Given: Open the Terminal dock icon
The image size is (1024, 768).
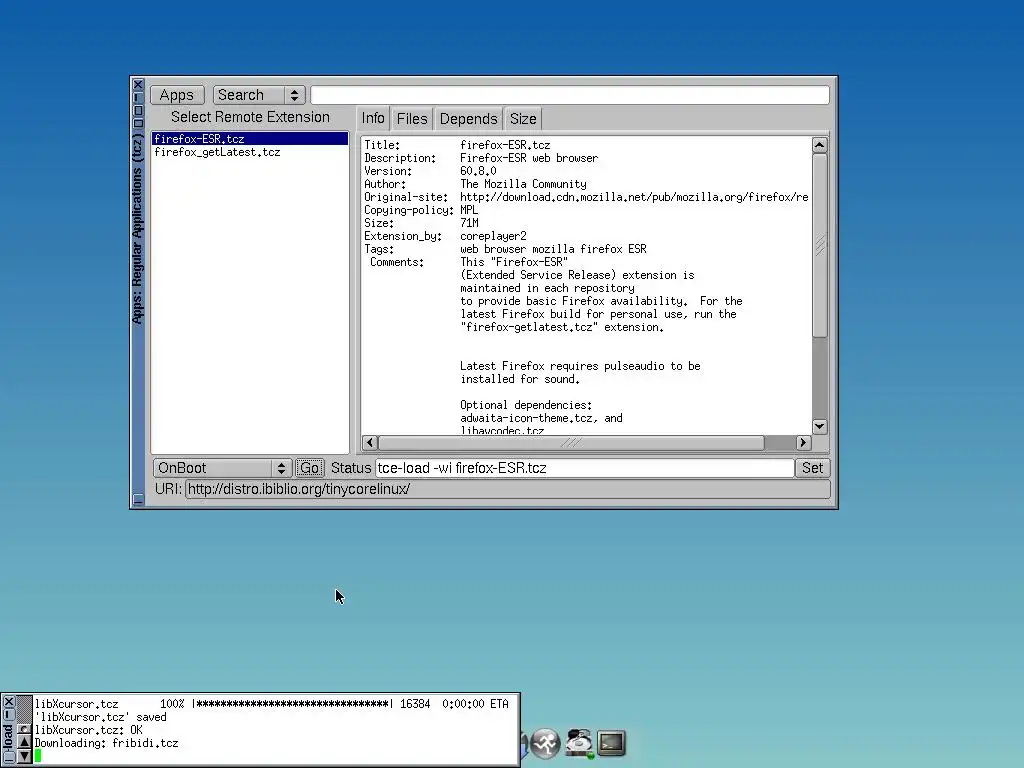Looking at the screenshot, I should coord(611,743).
